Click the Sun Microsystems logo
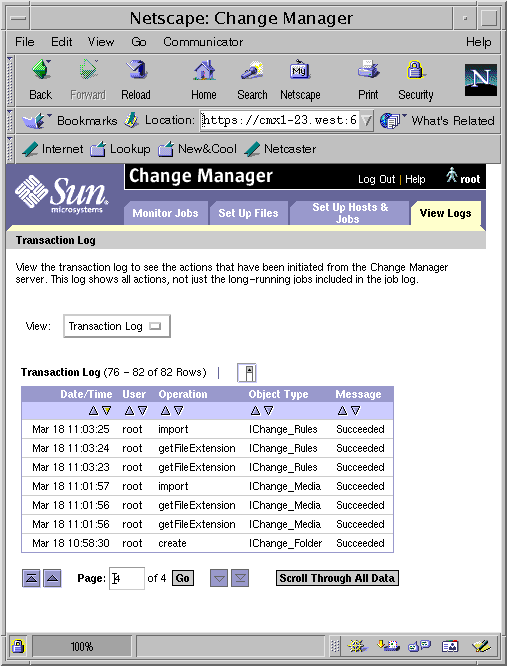Screen dimensions: 507x666 [62, 195]
